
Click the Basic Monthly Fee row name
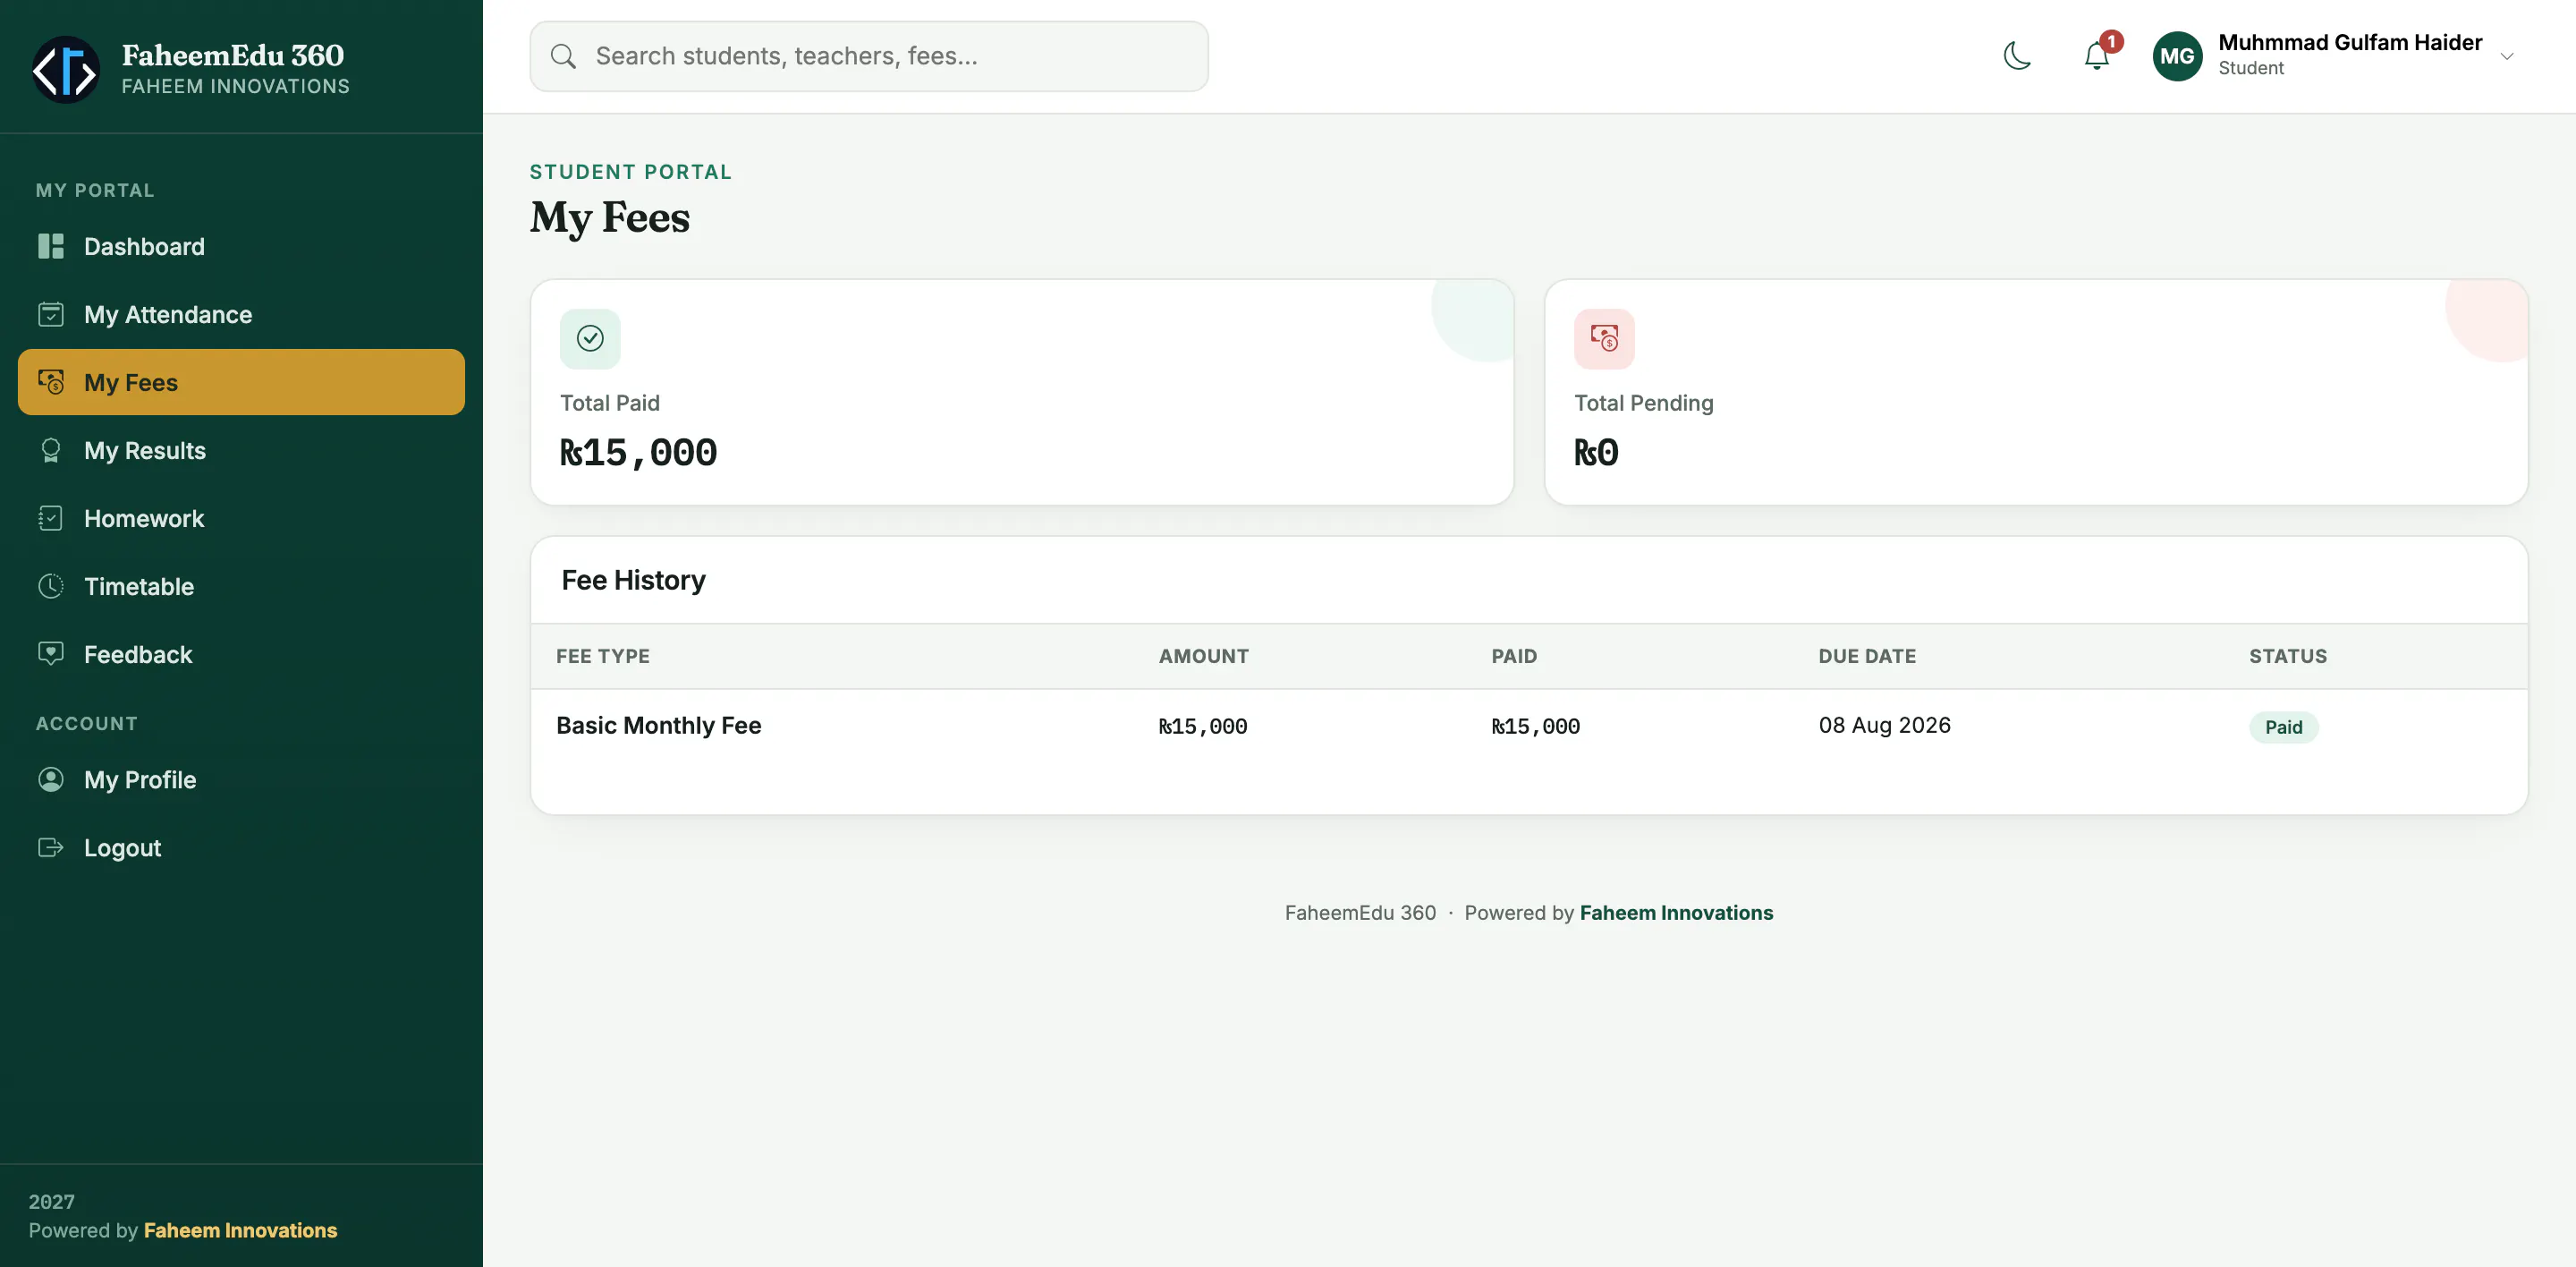658,725
